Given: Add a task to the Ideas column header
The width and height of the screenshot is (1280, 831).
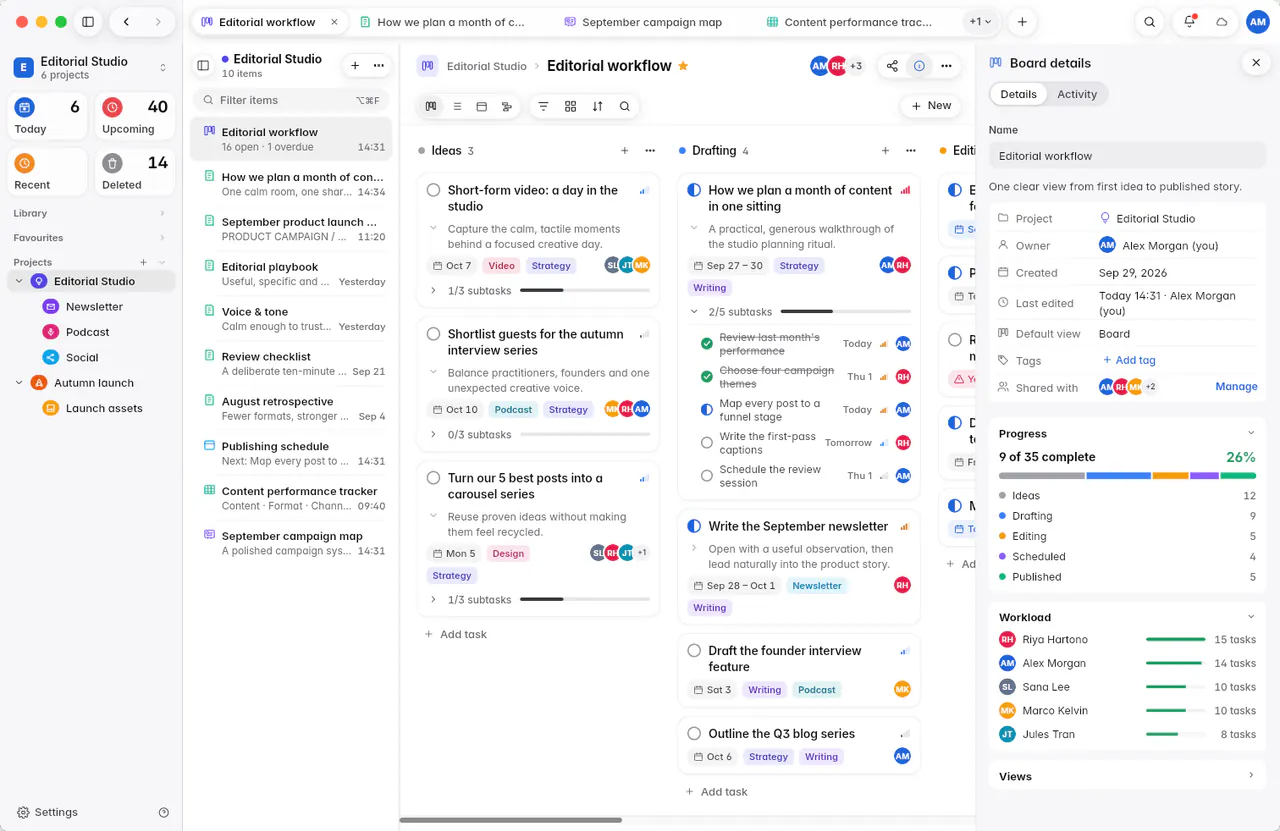Looking at the screenshot, I should [625, 151].
